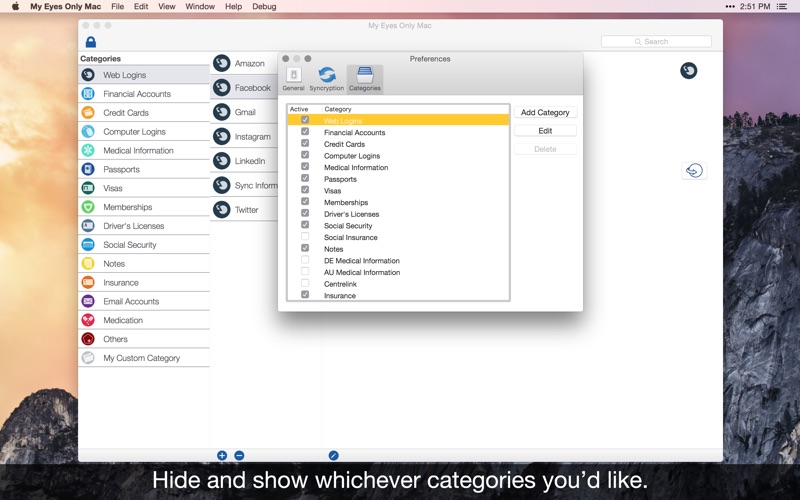Open the Syncryption preferences tab
This screenshot has width=800, height=500.
[327, 79]
